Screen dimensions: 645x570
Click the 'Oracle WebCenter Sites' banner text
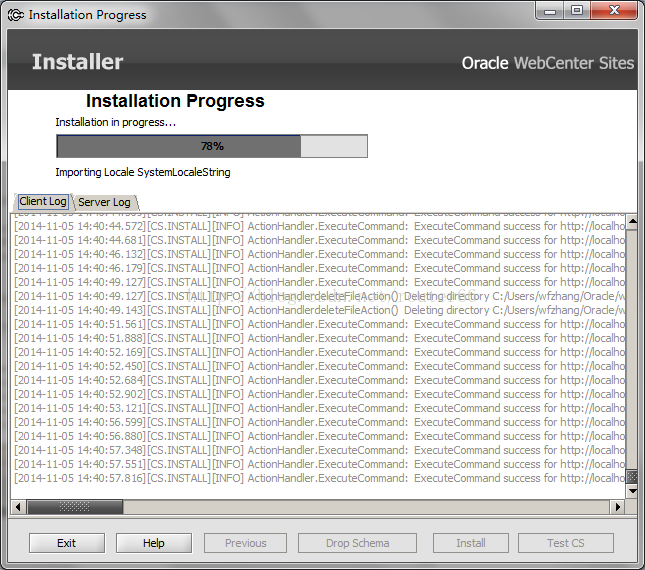coord(548,63)
